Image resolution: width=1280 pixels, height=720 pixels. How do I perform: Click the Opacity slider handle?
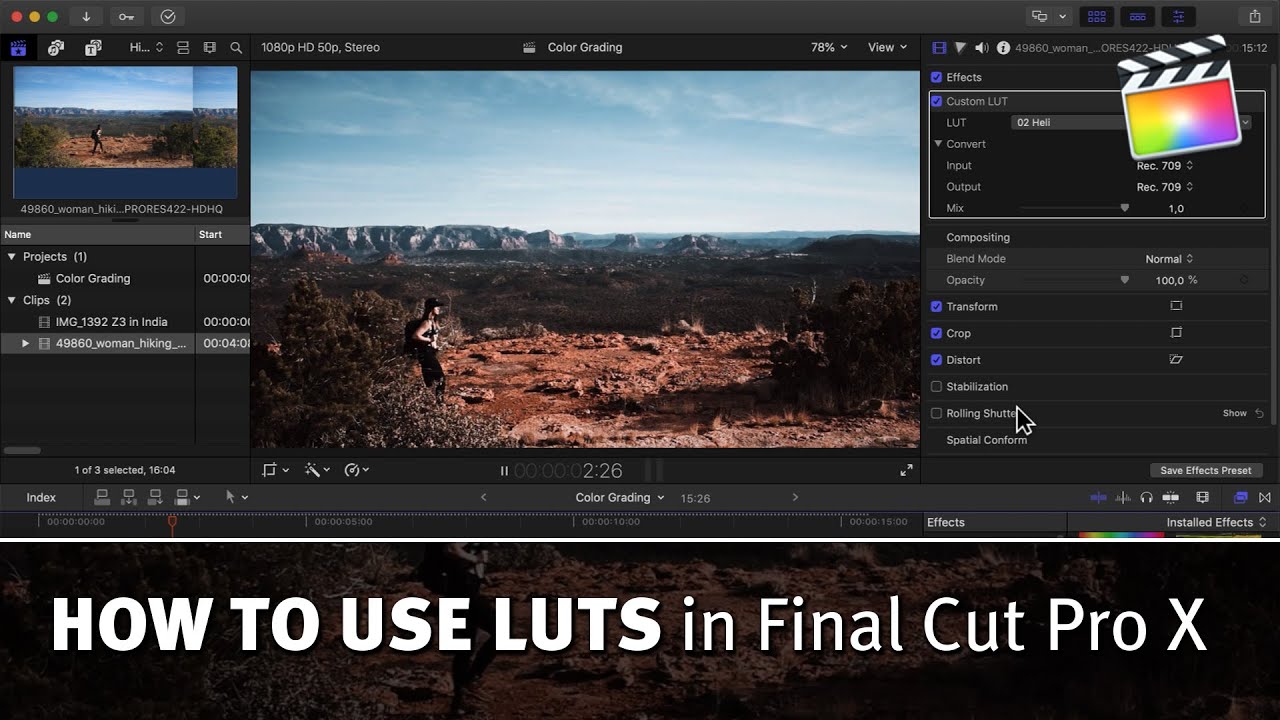(1124, 281)
